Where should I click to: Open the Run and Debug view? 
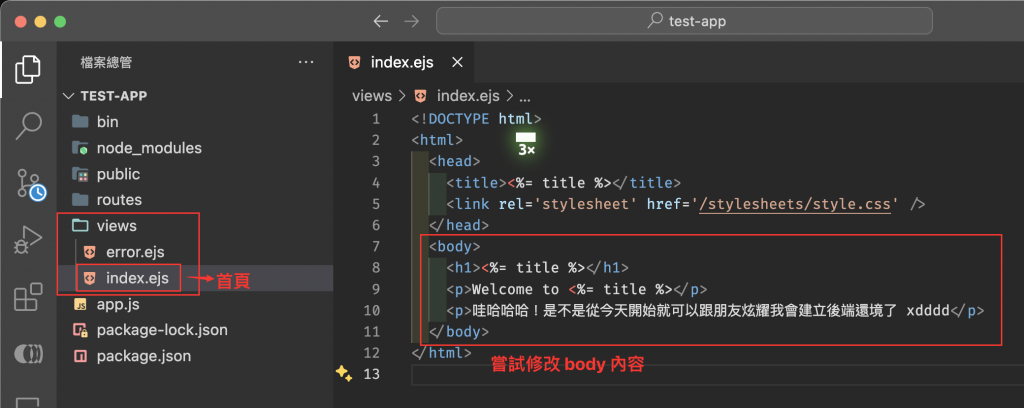point(29,240)
